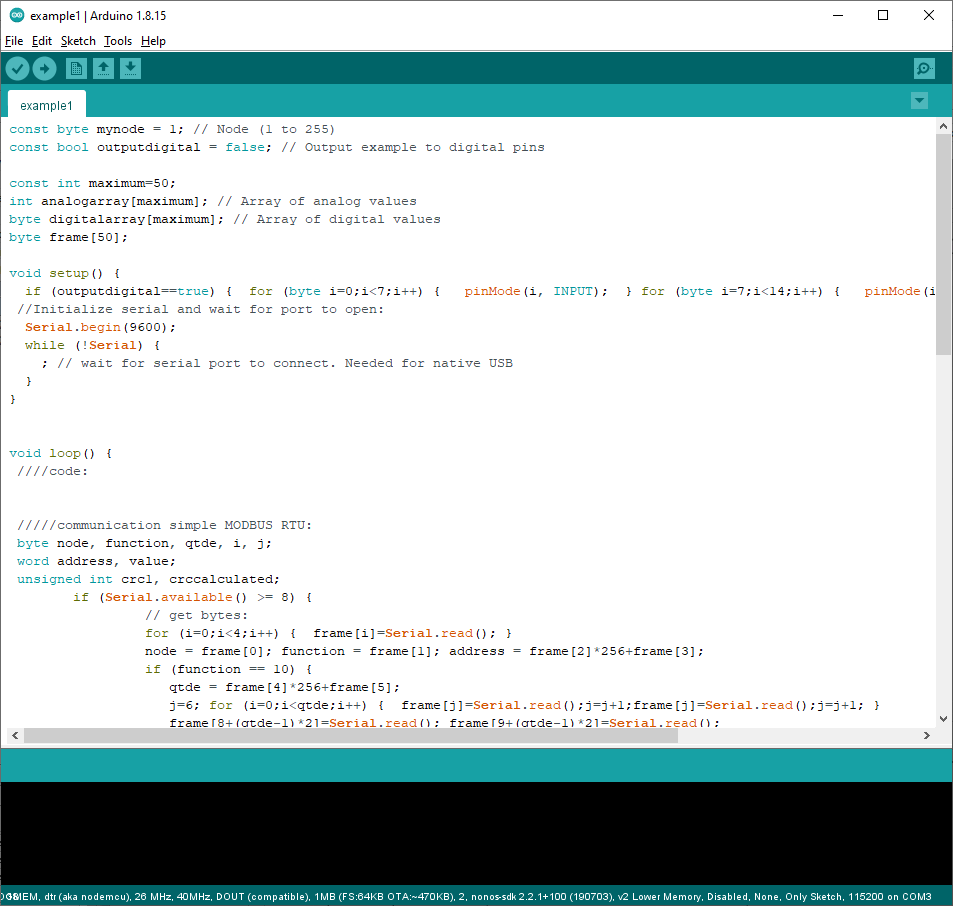
Task: Click the scroll up arrow of editor
Action: click(x=943, y=126)
